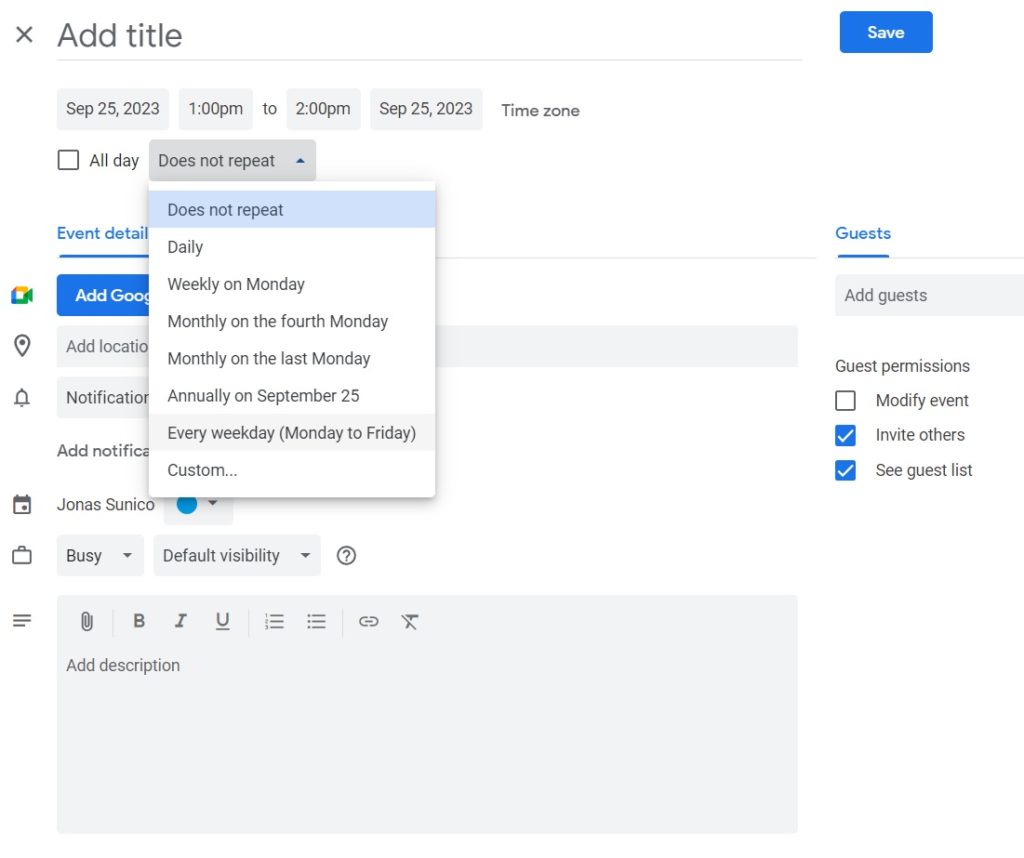Uncheck the Invite others permission
The width and height of the screenshot is (1024, 858).
(845, 435)
